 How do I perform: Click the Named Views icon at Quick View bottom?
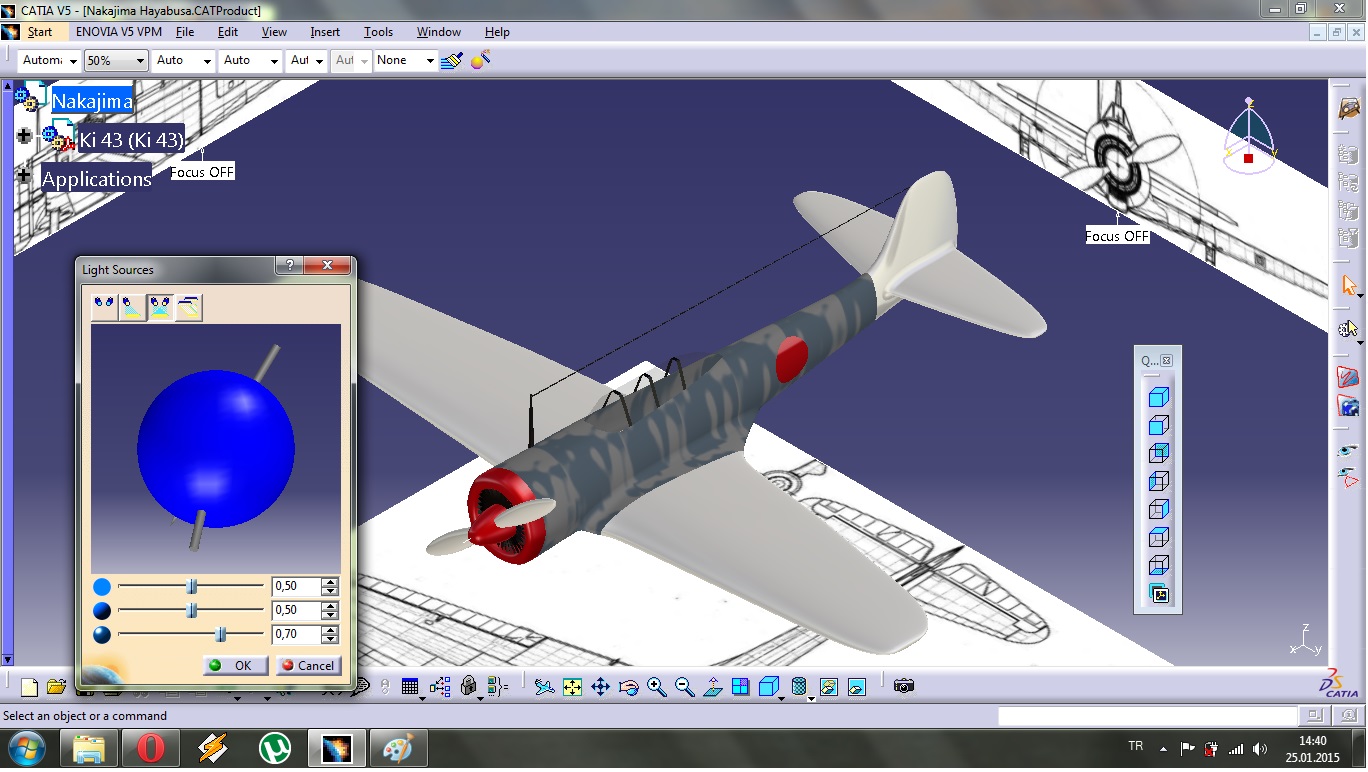pyautogui.click(x=1160, y=595)
